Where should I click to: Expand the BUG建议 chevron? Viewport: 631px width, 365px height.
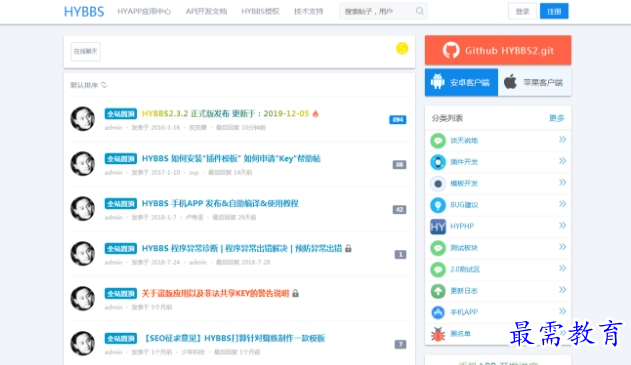562,204
